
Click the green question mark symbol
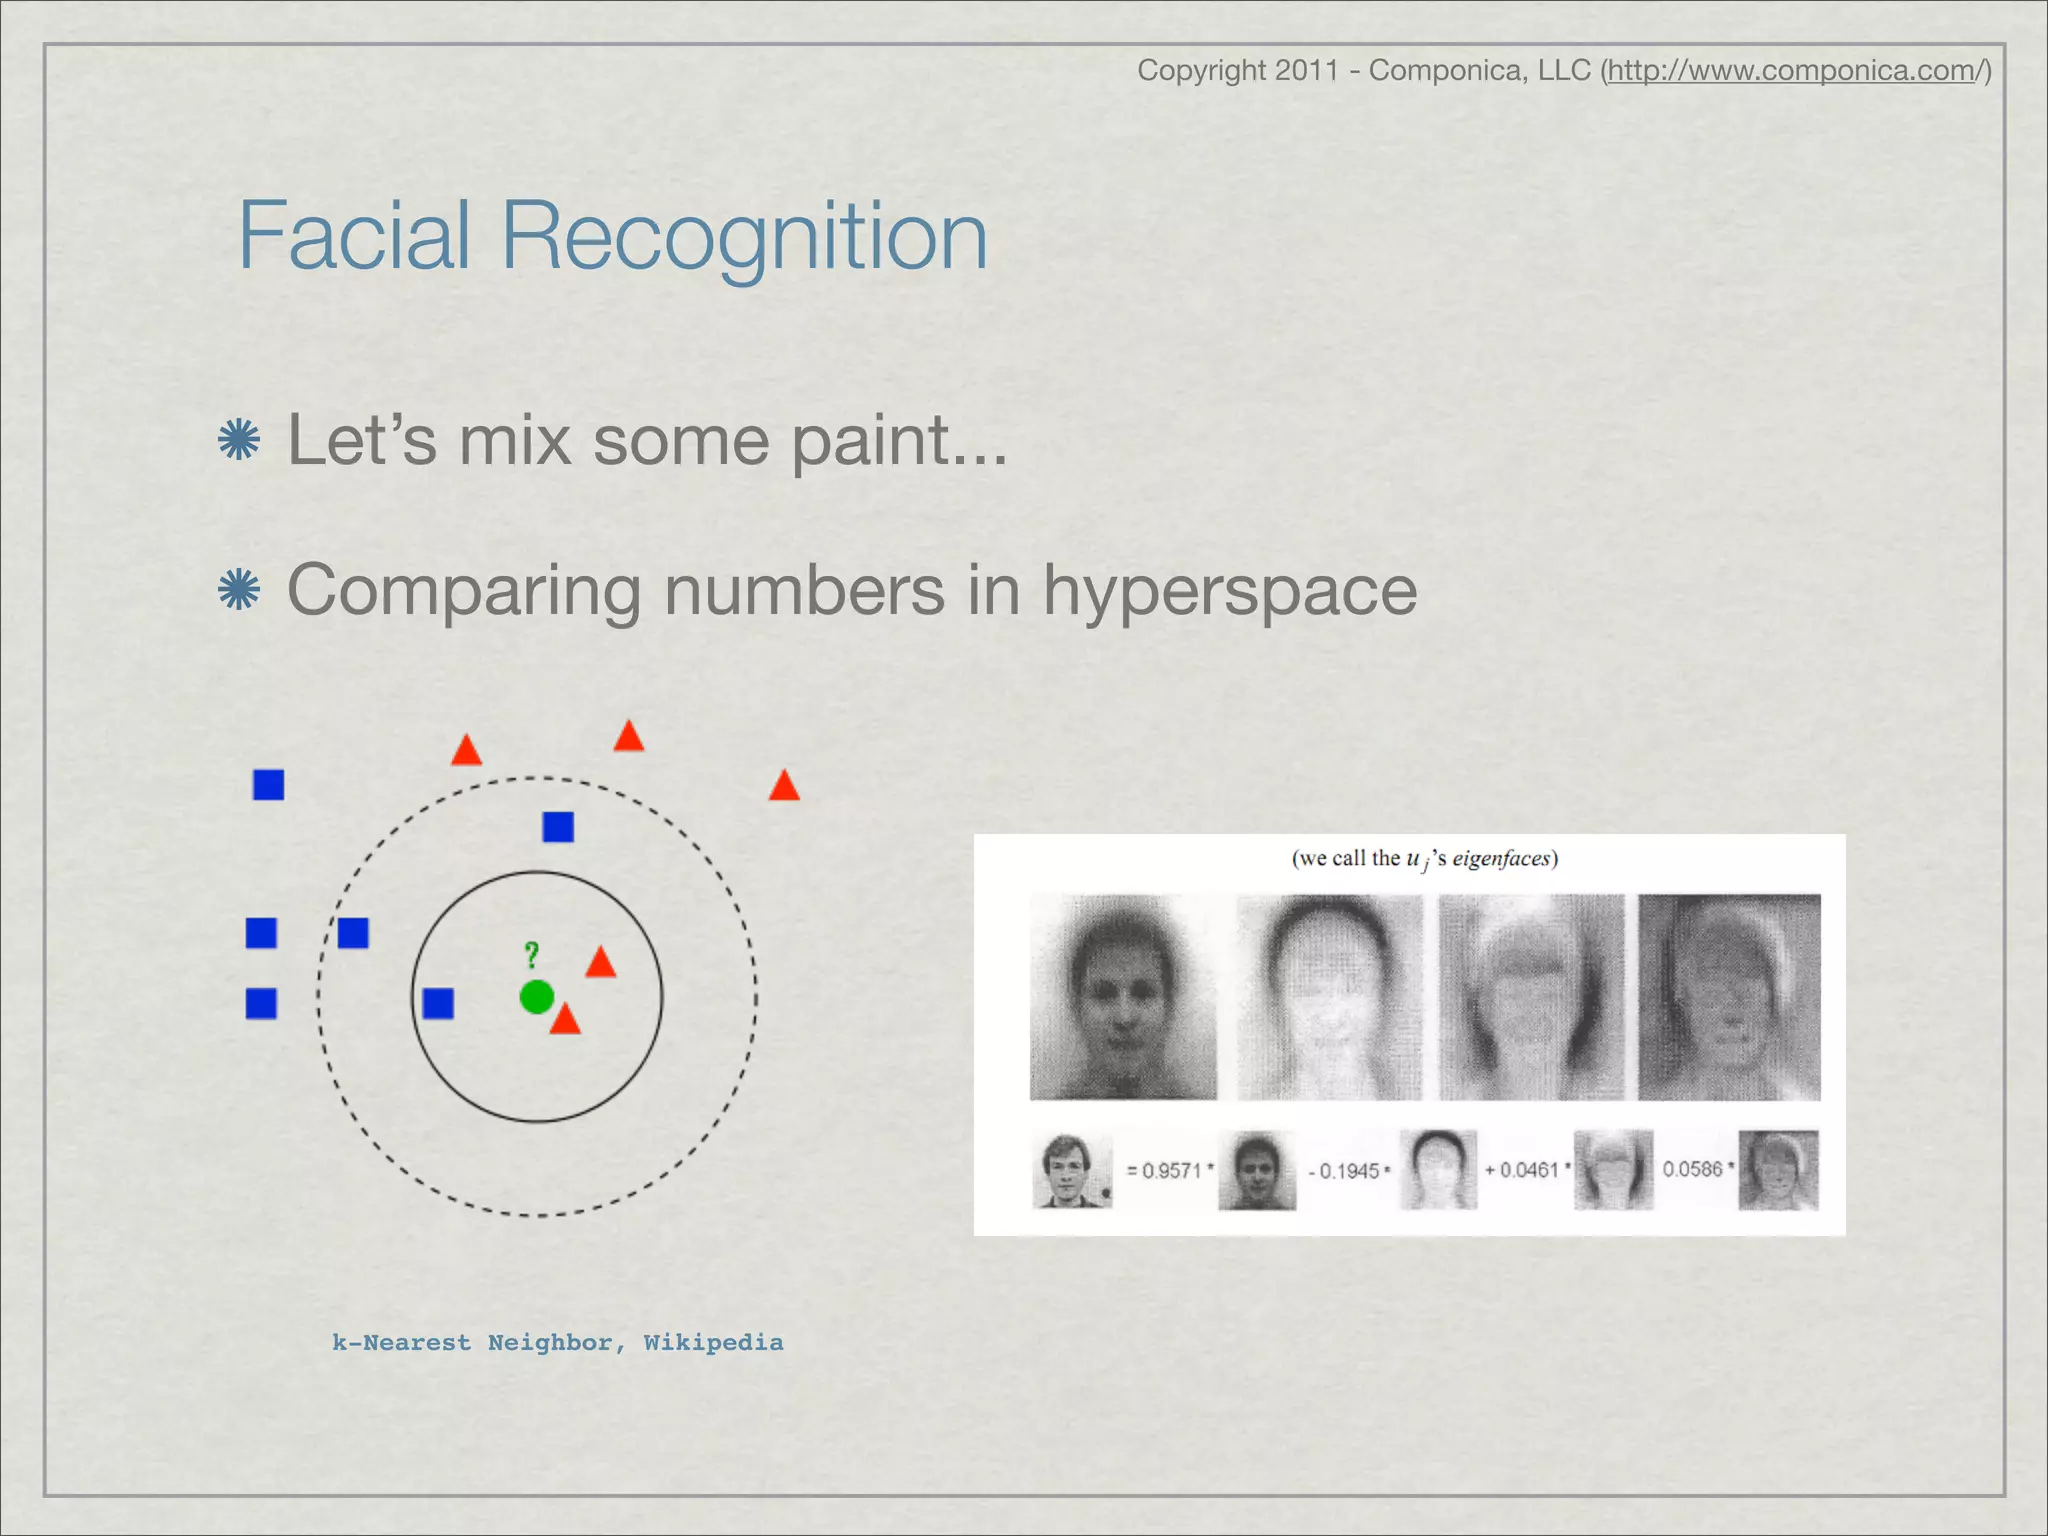(x=532, y=955)
